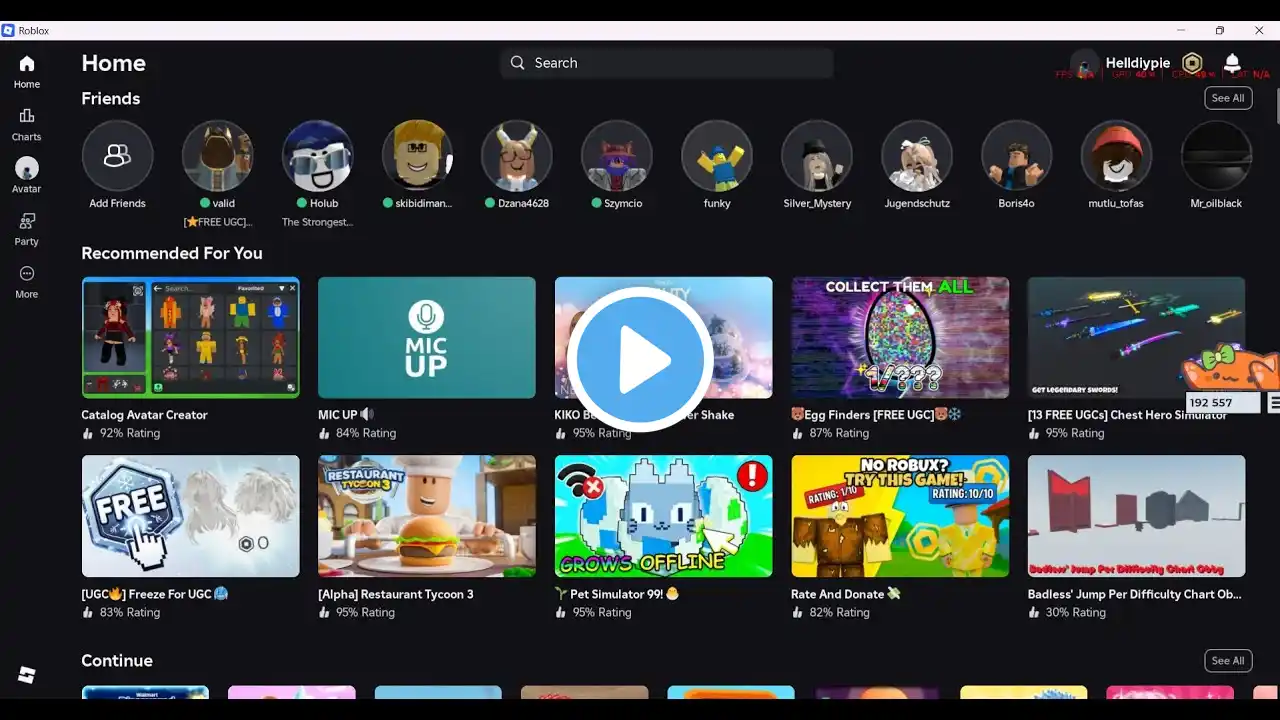Click the Helldiyple username

click(1138, 63)
